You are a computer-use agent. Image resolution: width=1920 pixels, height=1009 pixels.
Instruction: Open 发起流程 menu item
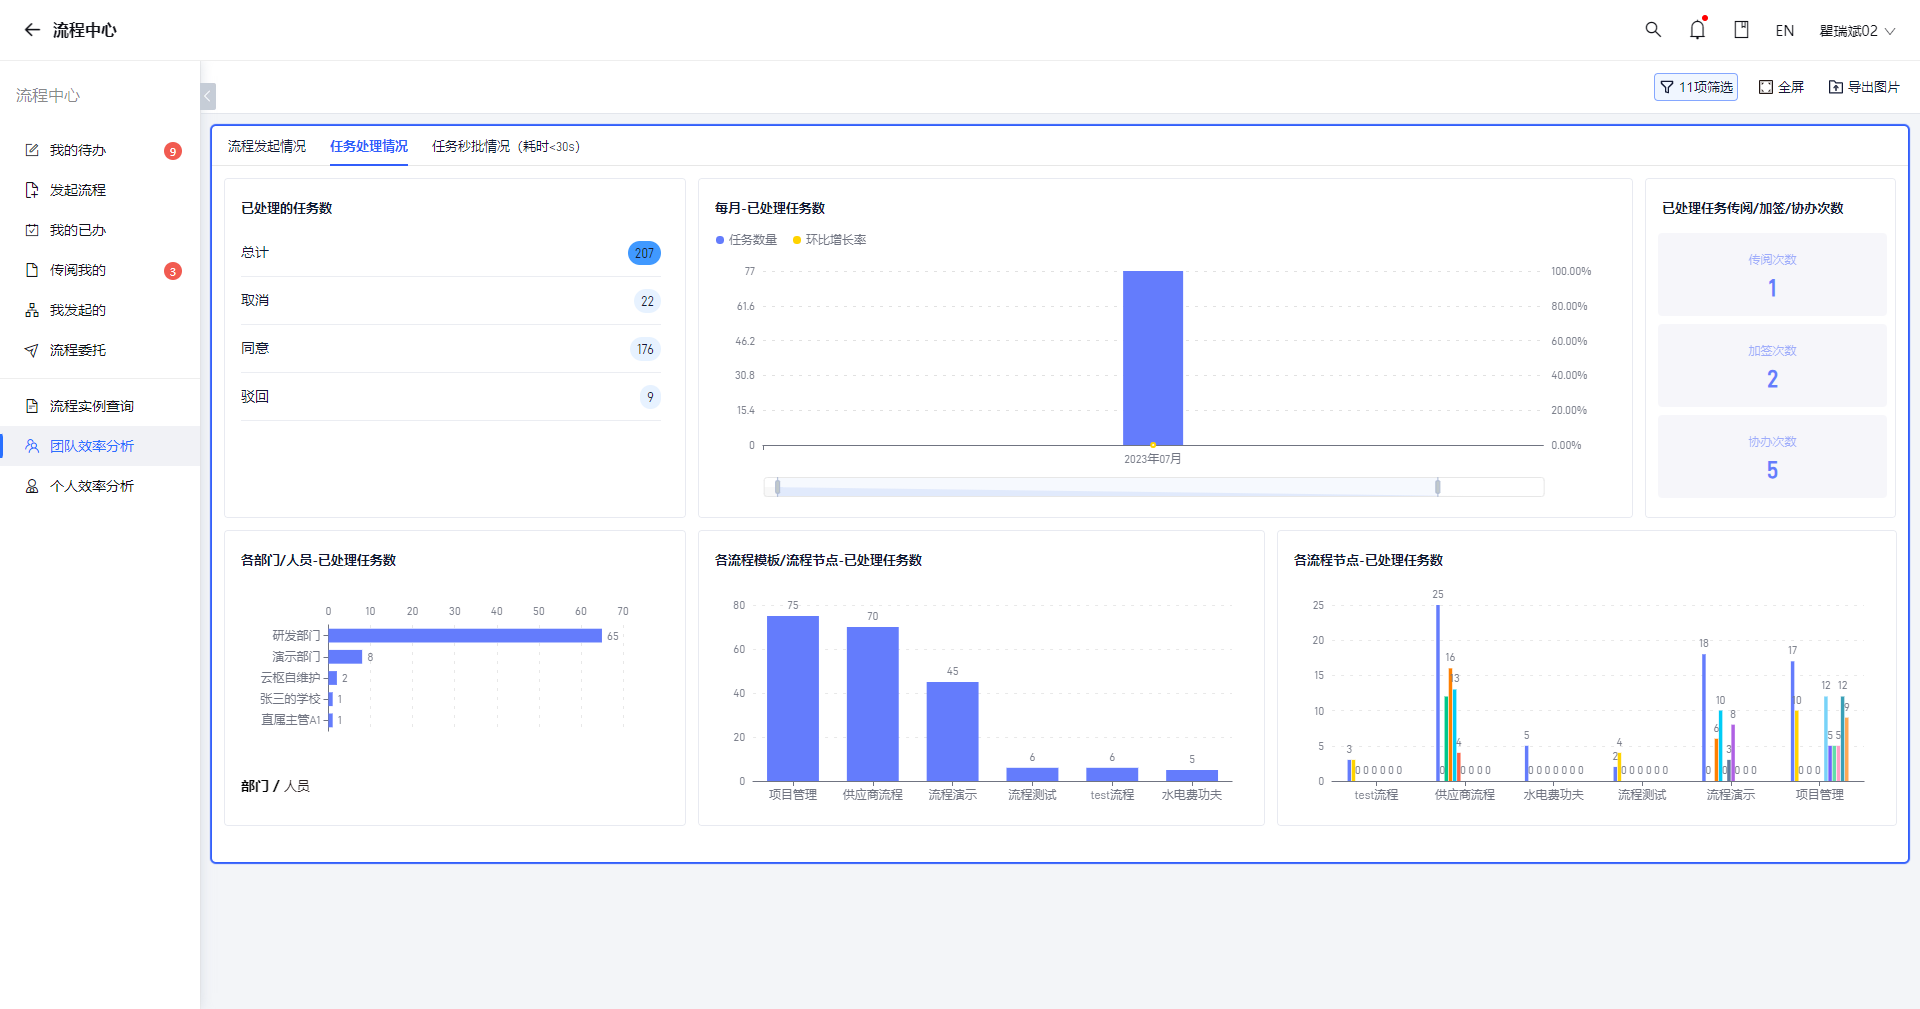click(x=100, y=190)
